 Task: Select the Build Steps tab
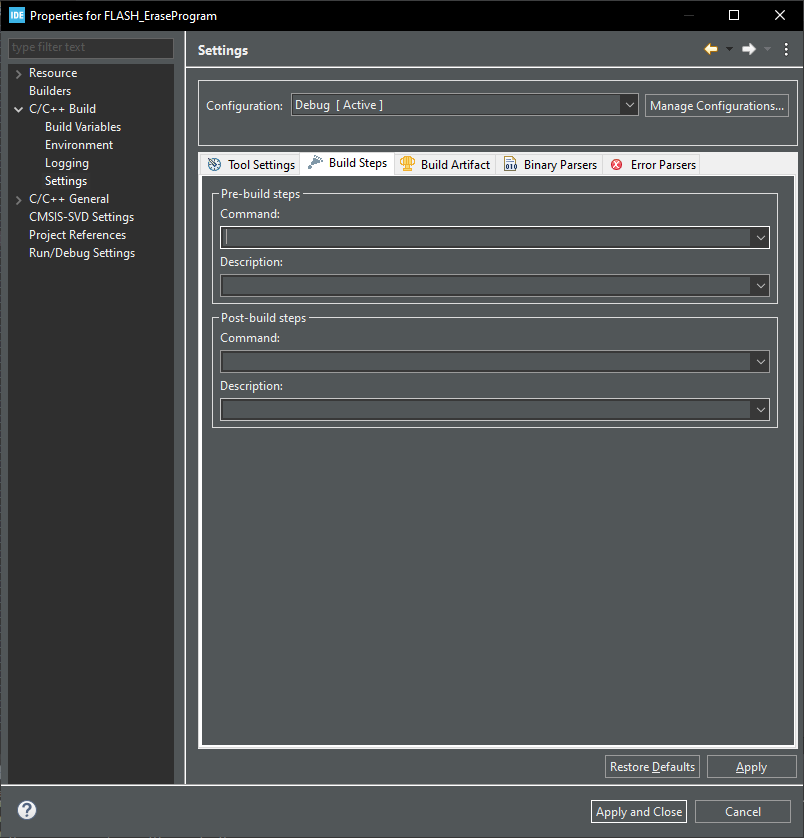347,163
